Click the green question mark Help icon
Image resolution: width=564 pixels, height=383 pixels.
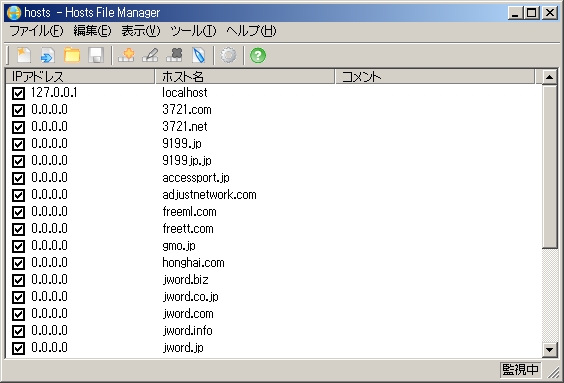click(x=258, y=55)
